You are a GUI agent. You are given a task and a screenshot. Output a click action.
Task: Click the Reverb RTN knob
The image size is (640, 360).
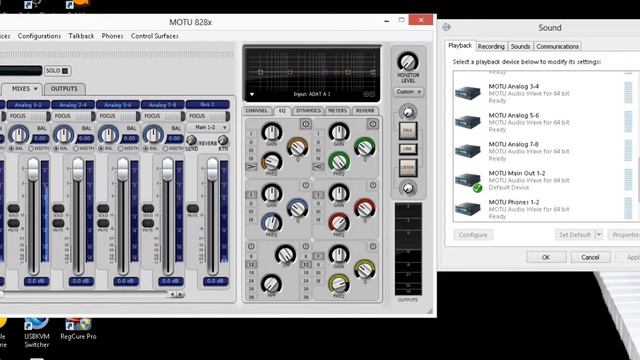[x=223, y=140]
